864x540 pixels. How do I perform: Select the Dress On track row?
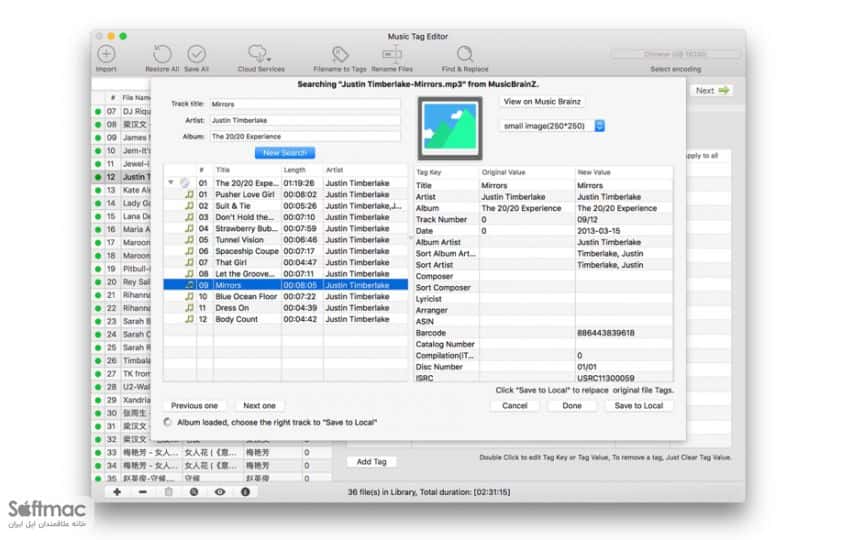coord(285,308)
